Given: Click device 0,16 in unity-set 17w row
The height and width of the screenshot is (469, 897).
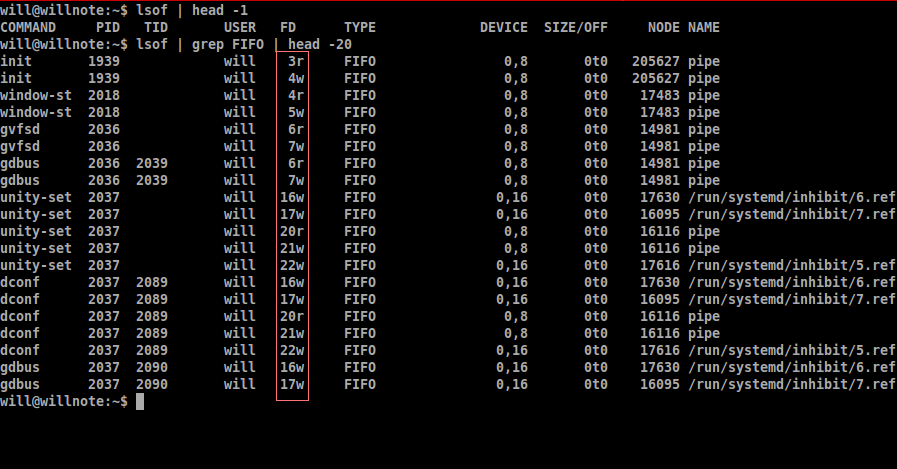Looking at the screenshot, I should [512, 214].
